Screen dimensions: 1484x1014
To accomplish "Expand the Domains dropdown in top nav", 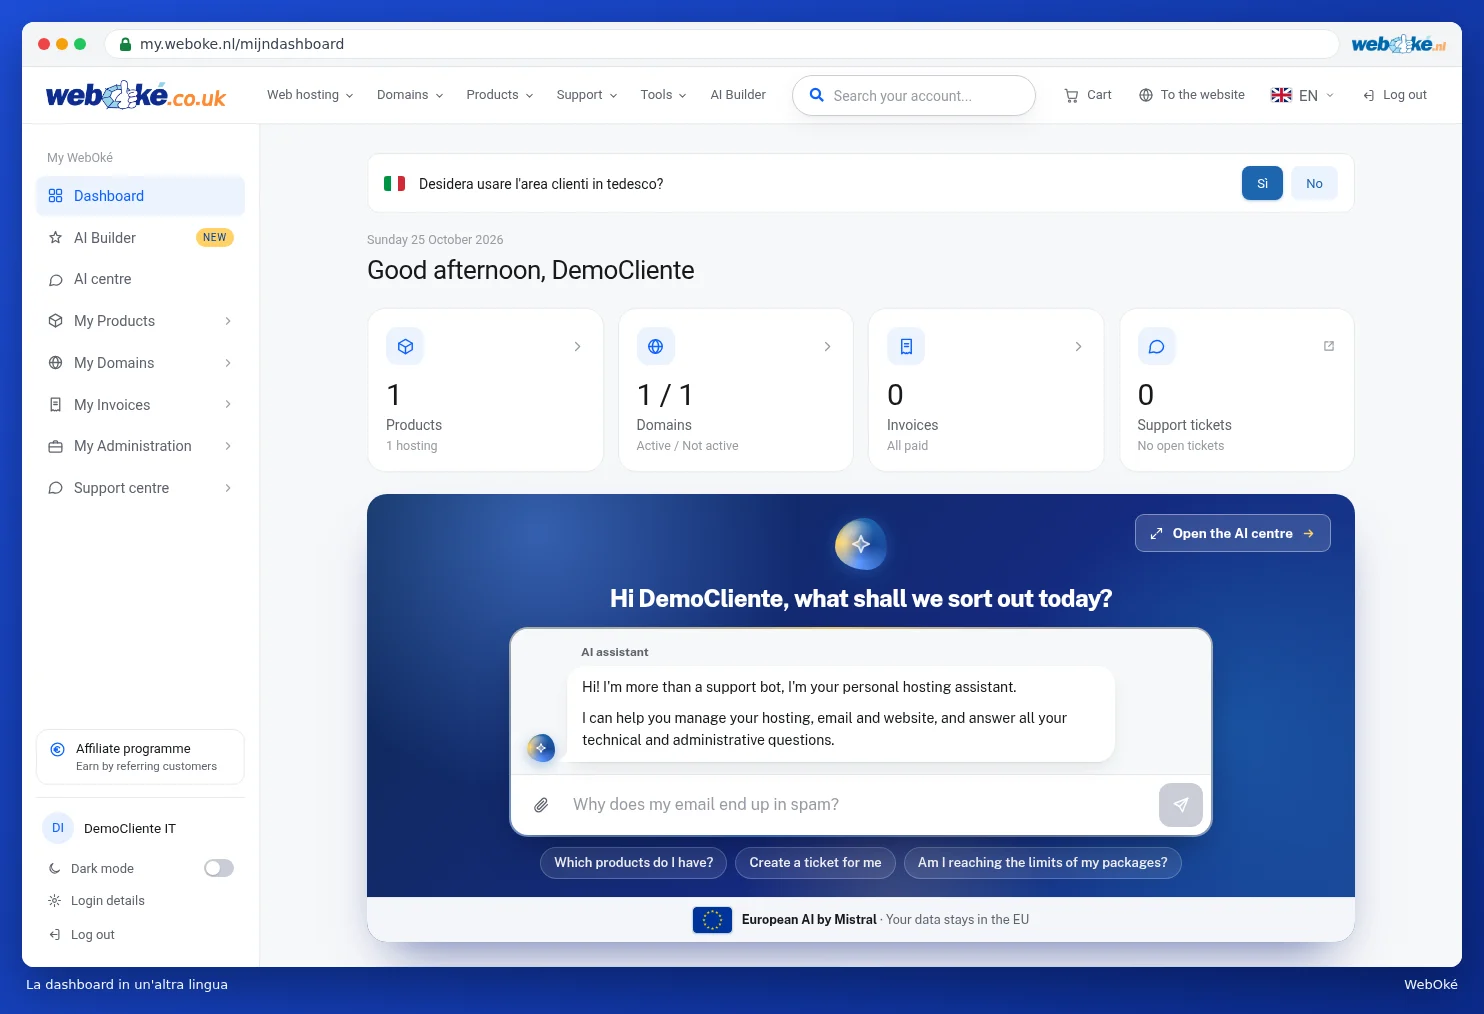I will (410, 95).
